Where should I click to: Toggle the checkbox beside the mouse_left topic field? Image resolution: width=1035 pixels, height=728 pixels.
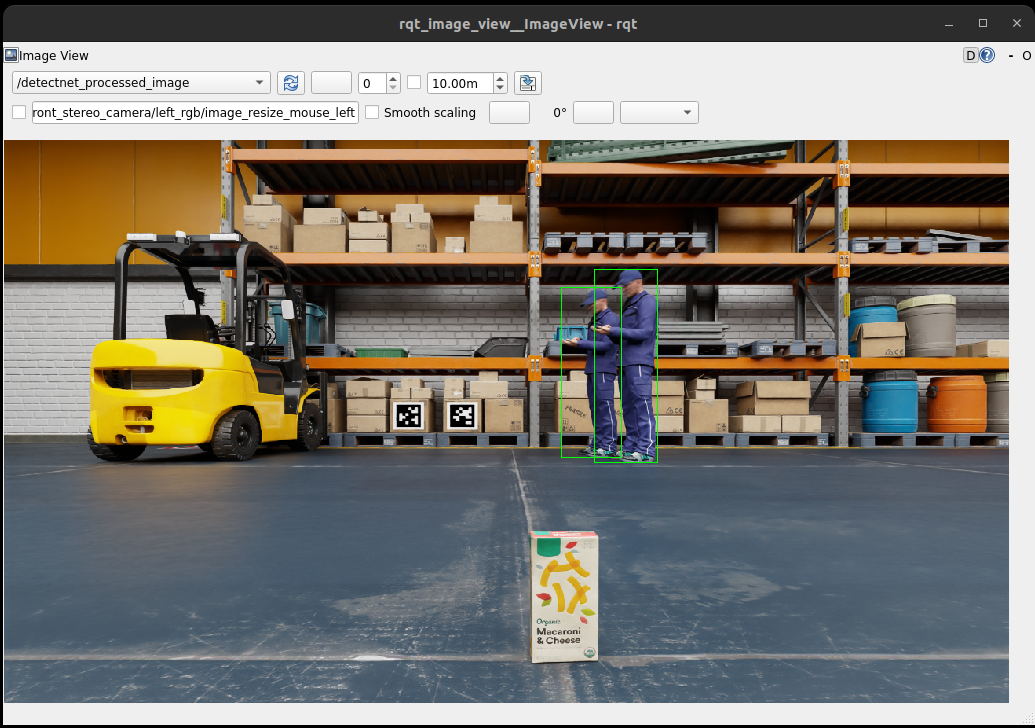[x=18, y=112]
